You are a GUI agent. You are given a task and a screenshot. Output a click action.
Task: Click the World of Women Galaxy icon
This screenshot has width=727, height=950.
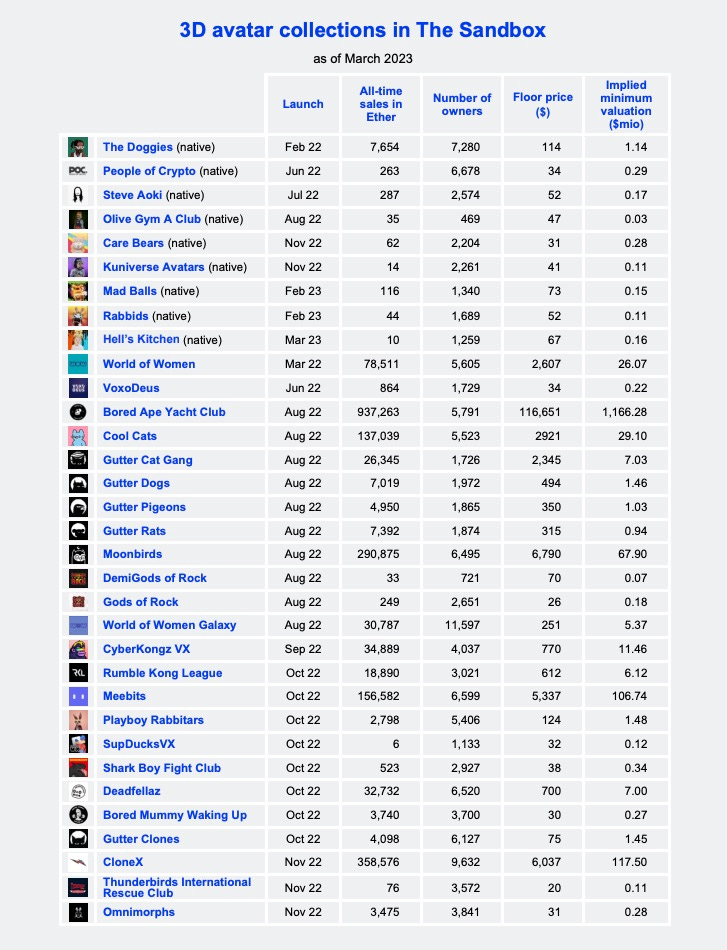pyautogui.click(x=78, y=625)
